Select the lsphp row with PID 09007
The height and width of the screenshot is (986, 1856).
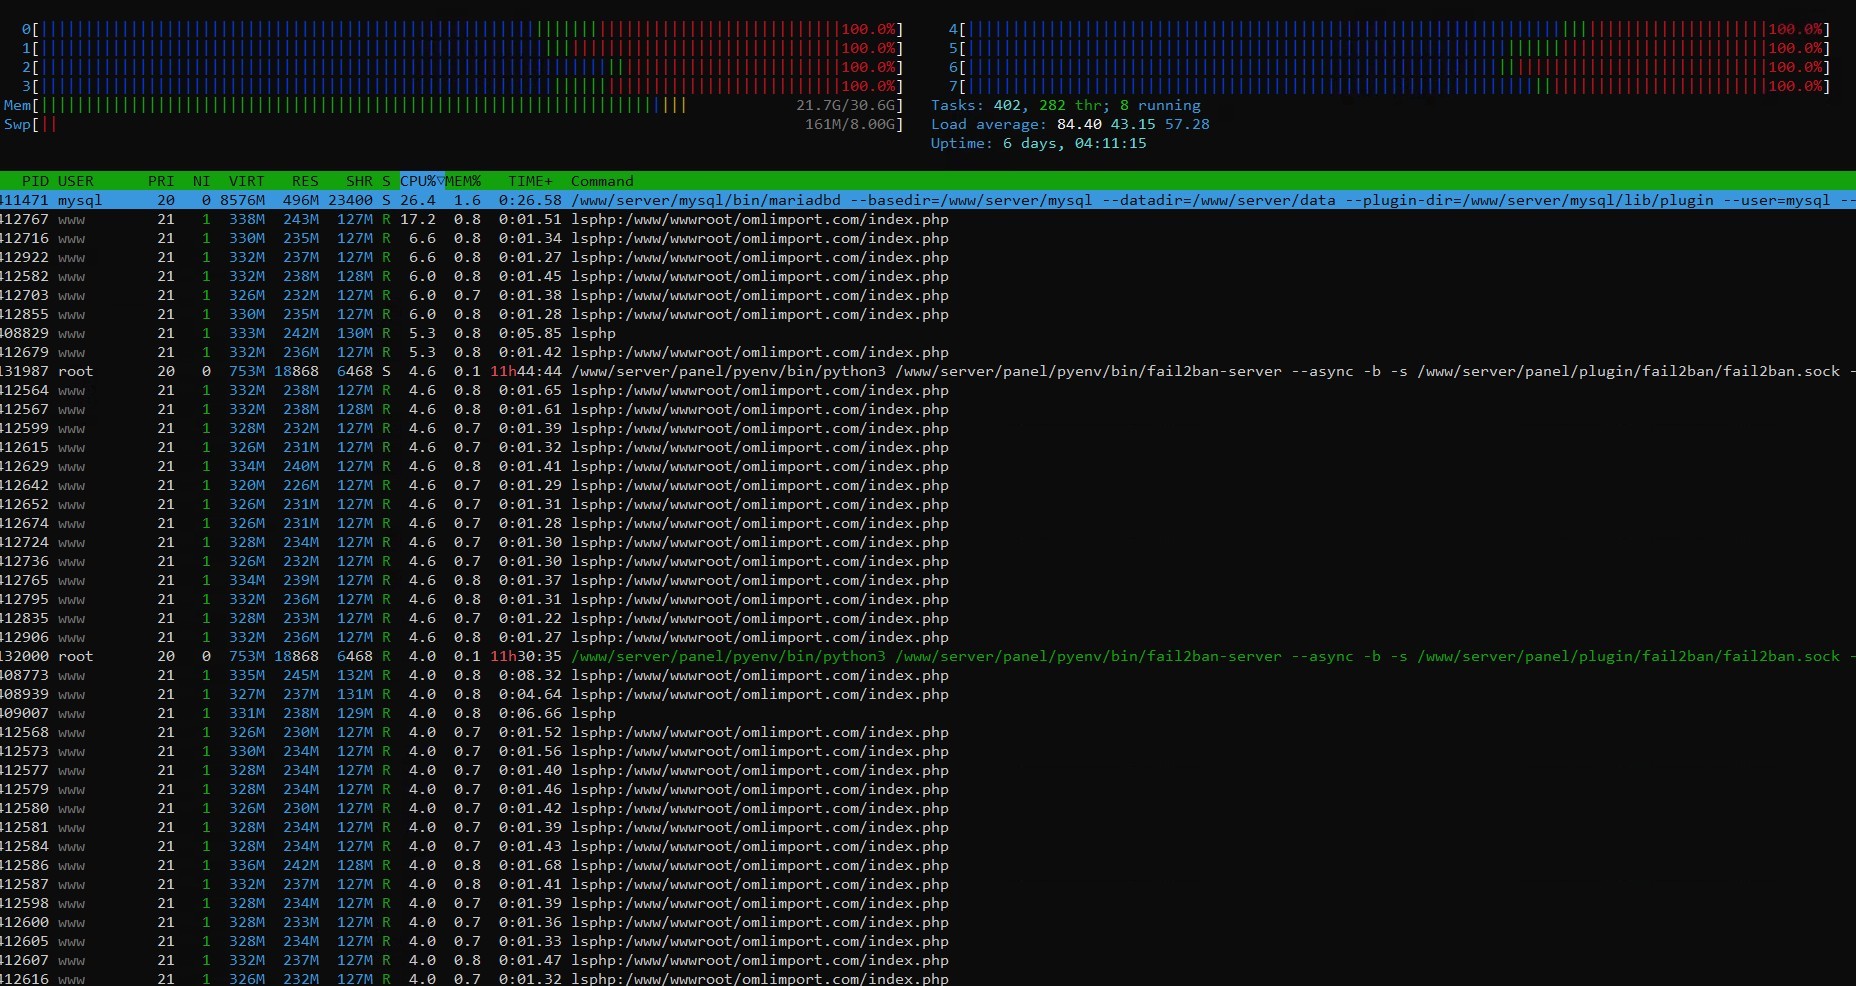(x=928, y=713)
